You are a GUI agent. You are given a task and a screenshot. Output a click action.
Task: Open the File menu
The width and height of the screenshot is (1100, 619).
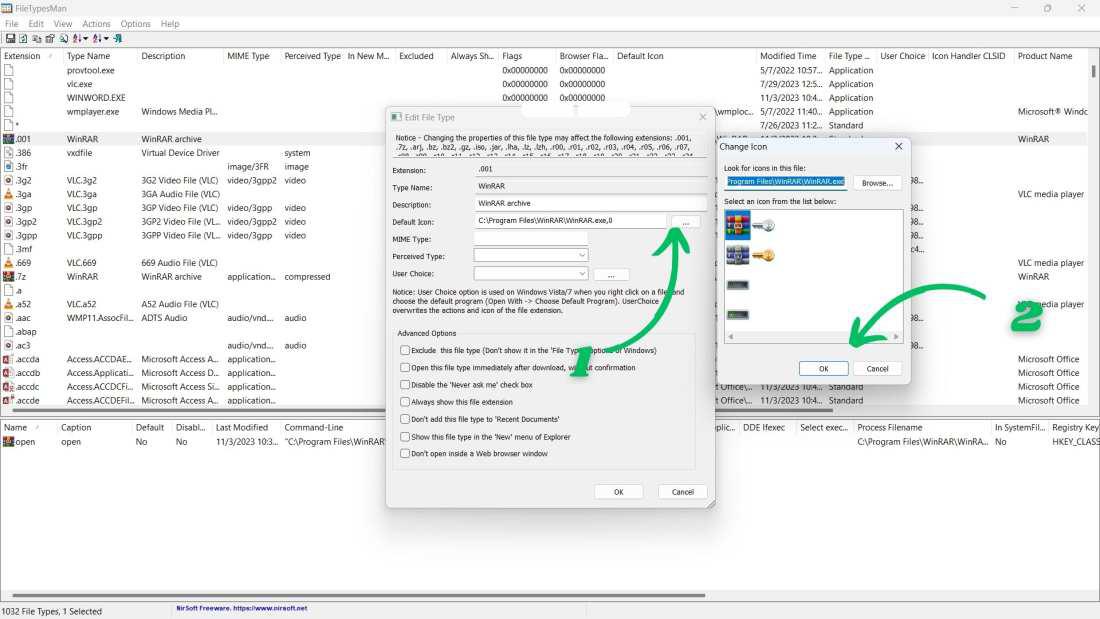point(12,24)
